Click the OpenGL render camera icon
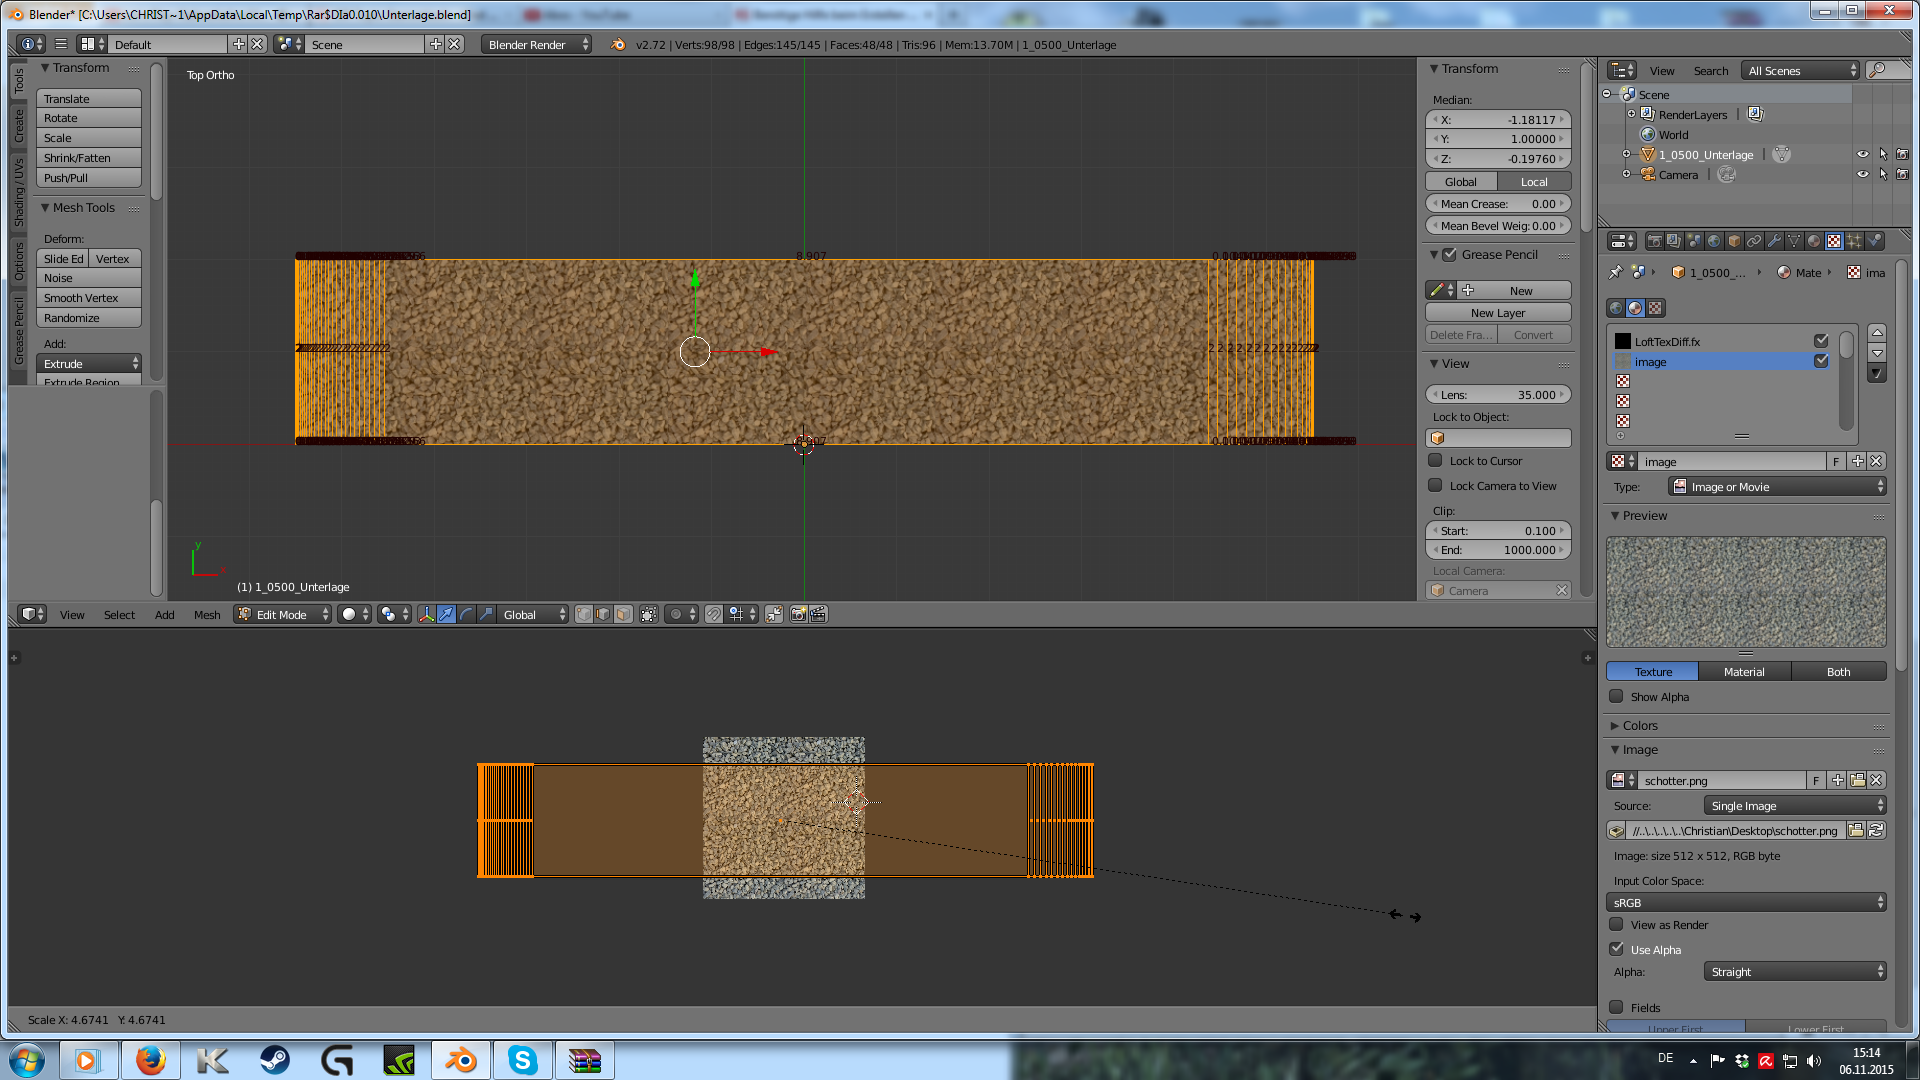 coord(798,614)
